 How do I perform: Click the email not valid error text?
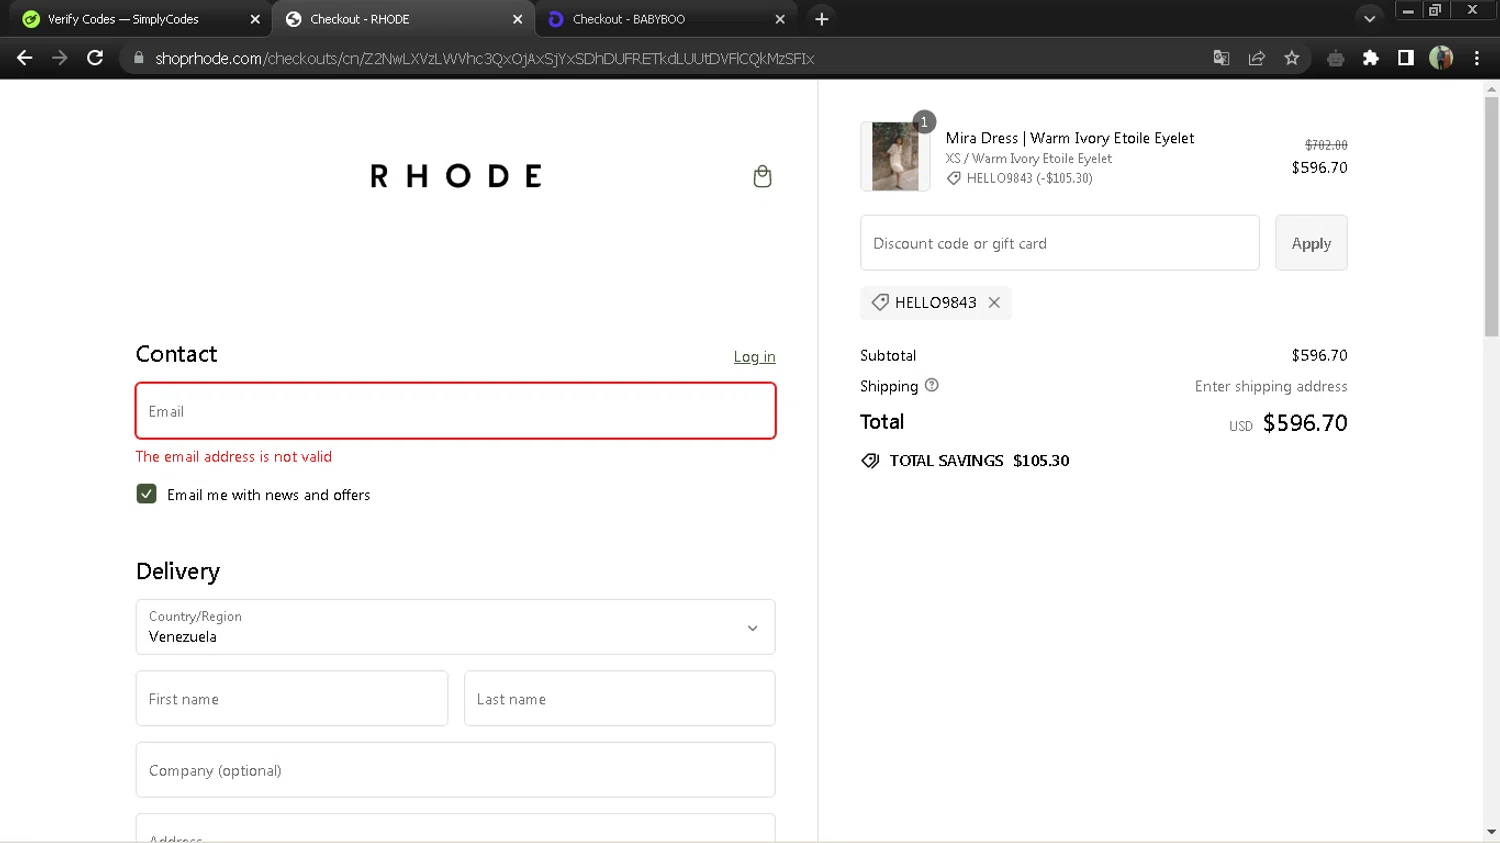click(234, 456)
